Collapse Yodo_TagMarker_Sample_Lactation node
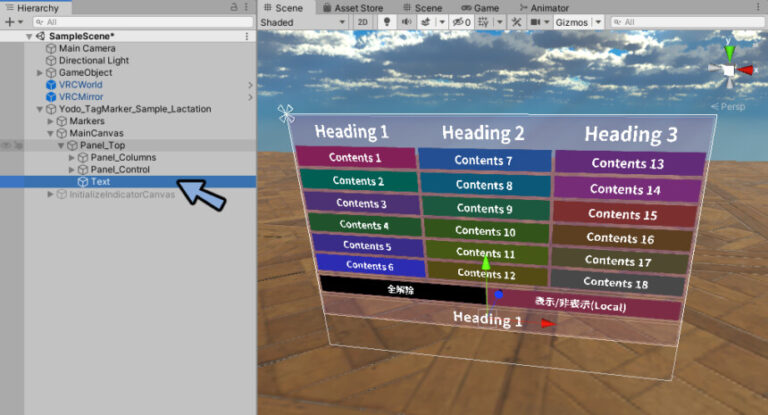This screenshot has width=768, height=415. tap(40, 109)
